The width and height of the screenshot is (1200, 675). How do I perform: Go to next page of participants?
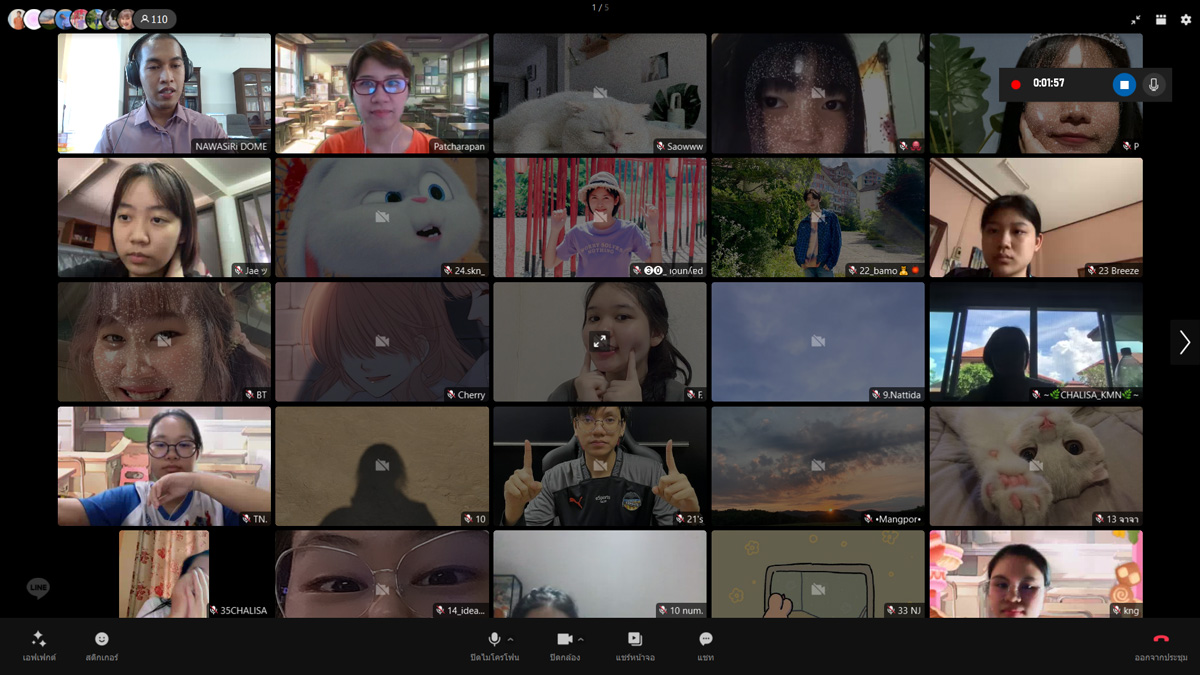click(1184, 342)
